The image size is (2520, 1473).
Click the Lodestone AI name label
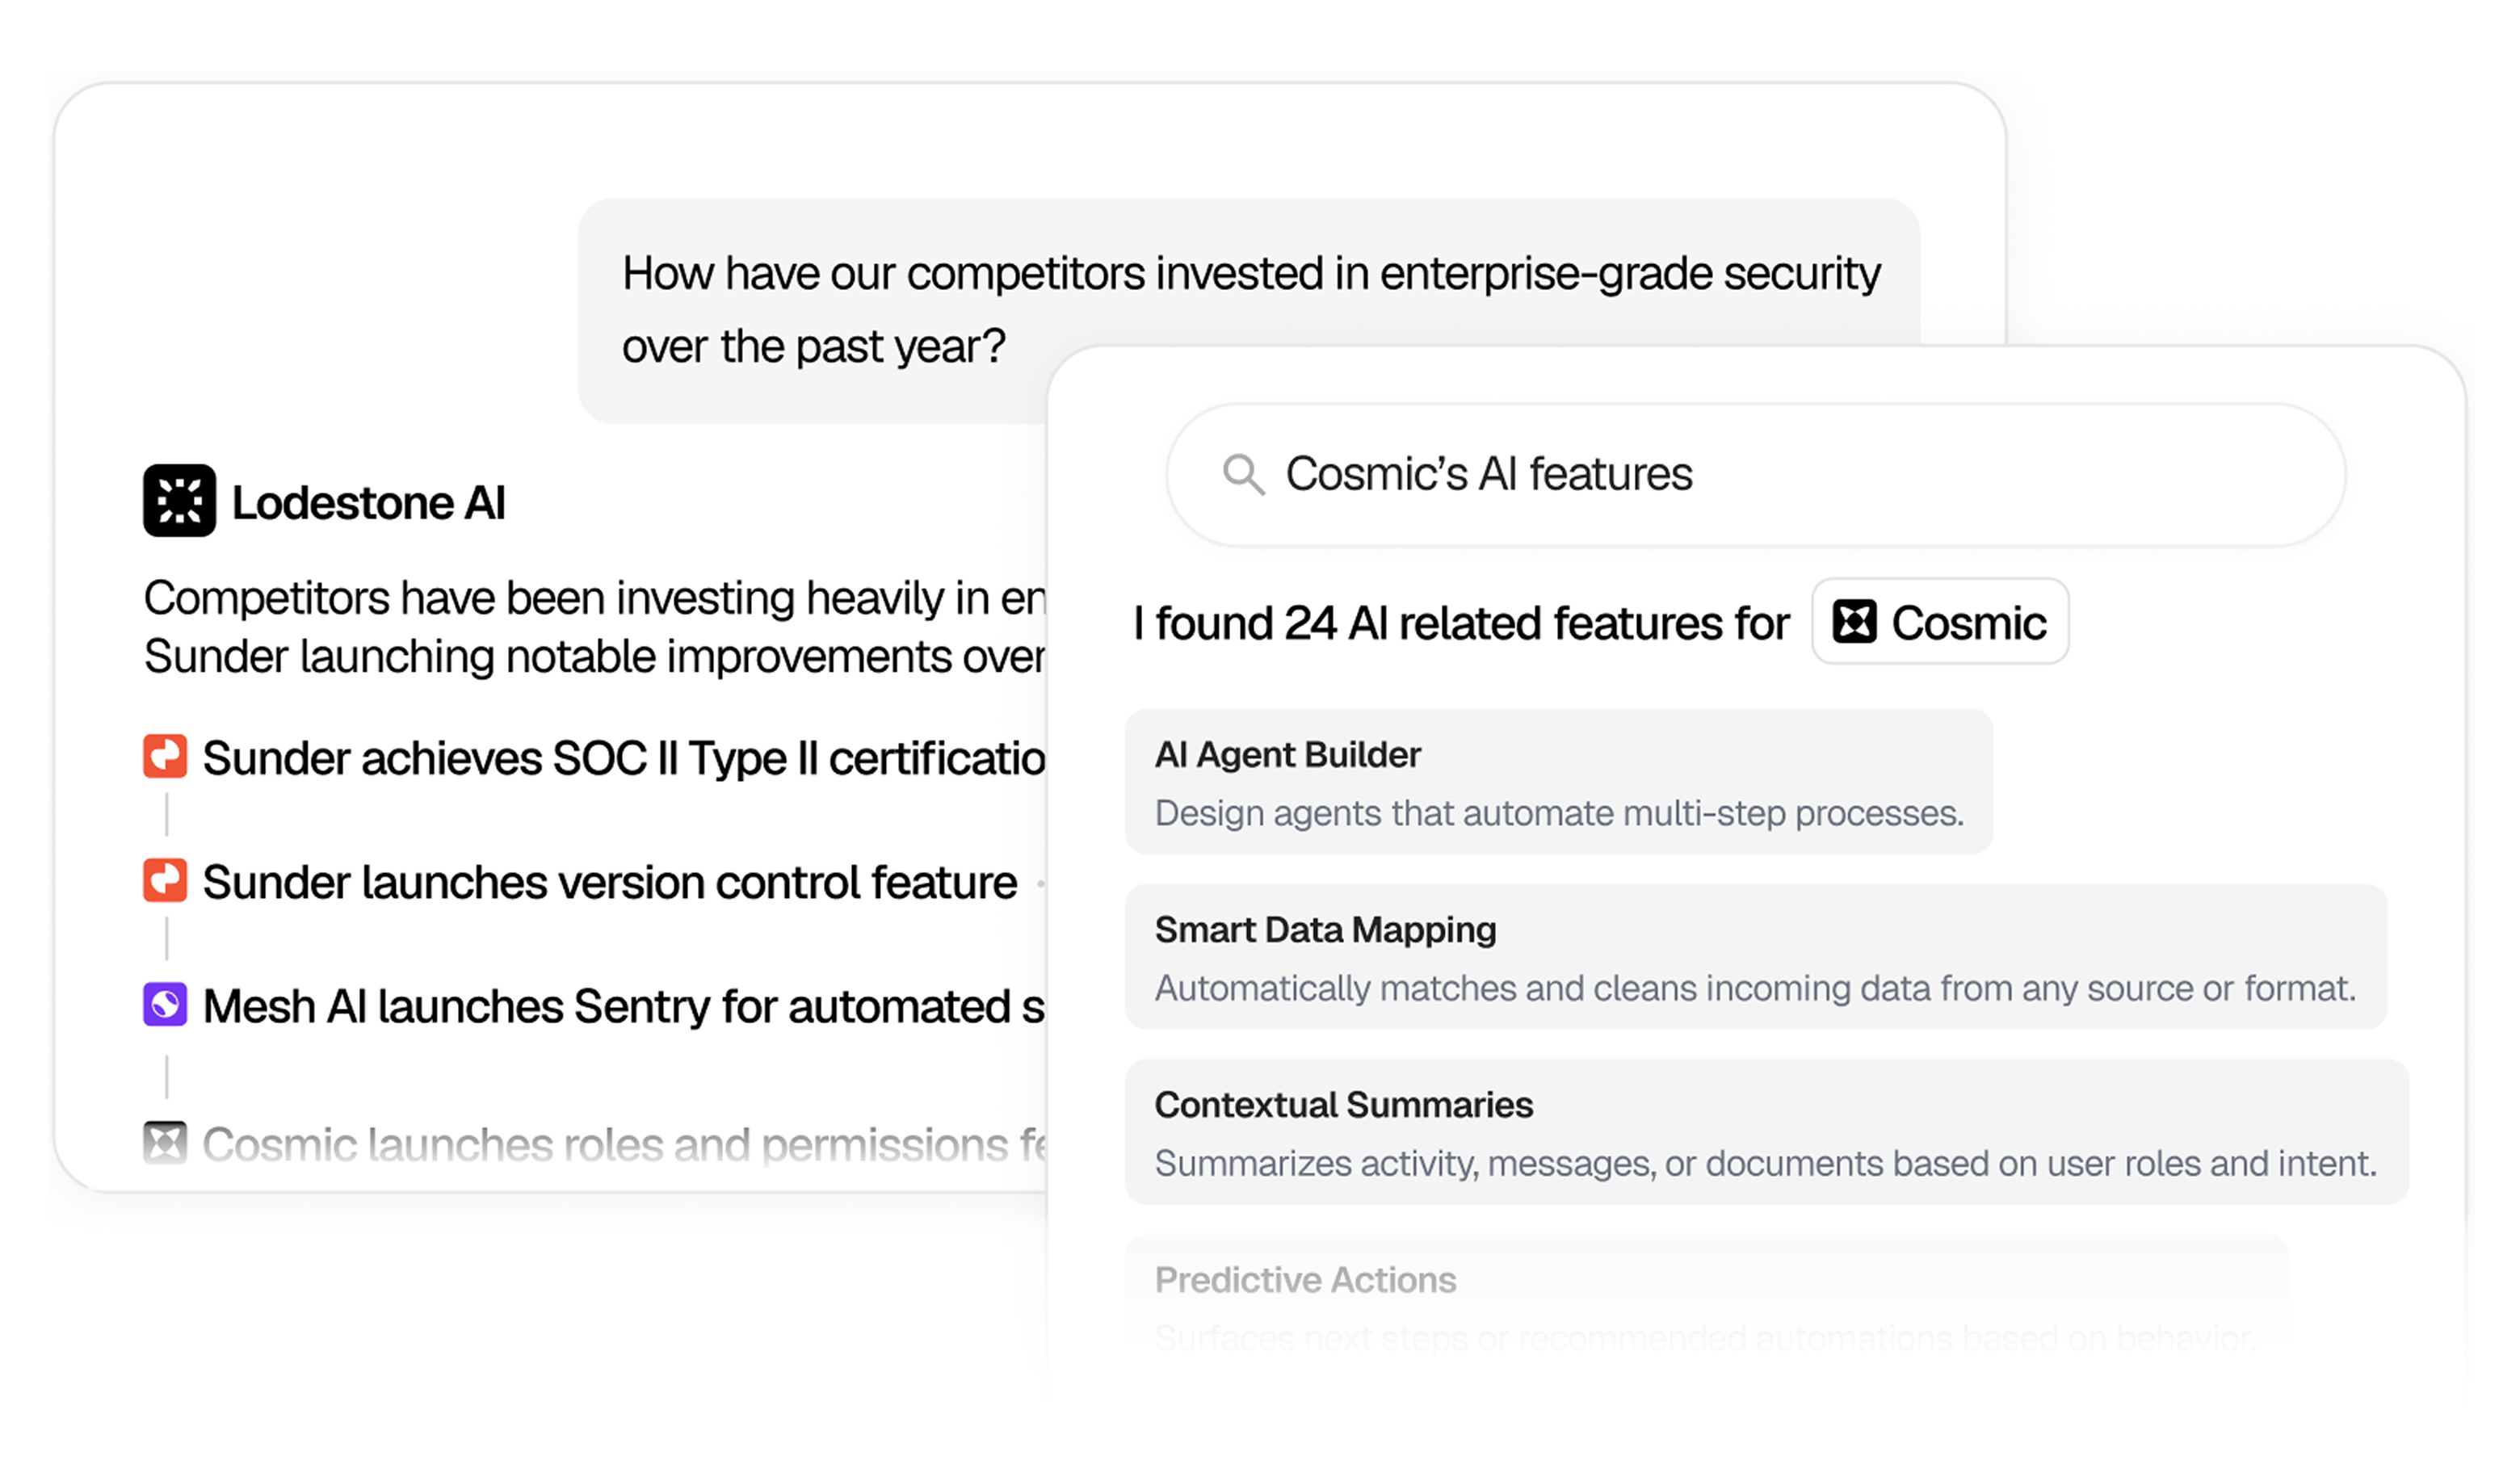371,502
